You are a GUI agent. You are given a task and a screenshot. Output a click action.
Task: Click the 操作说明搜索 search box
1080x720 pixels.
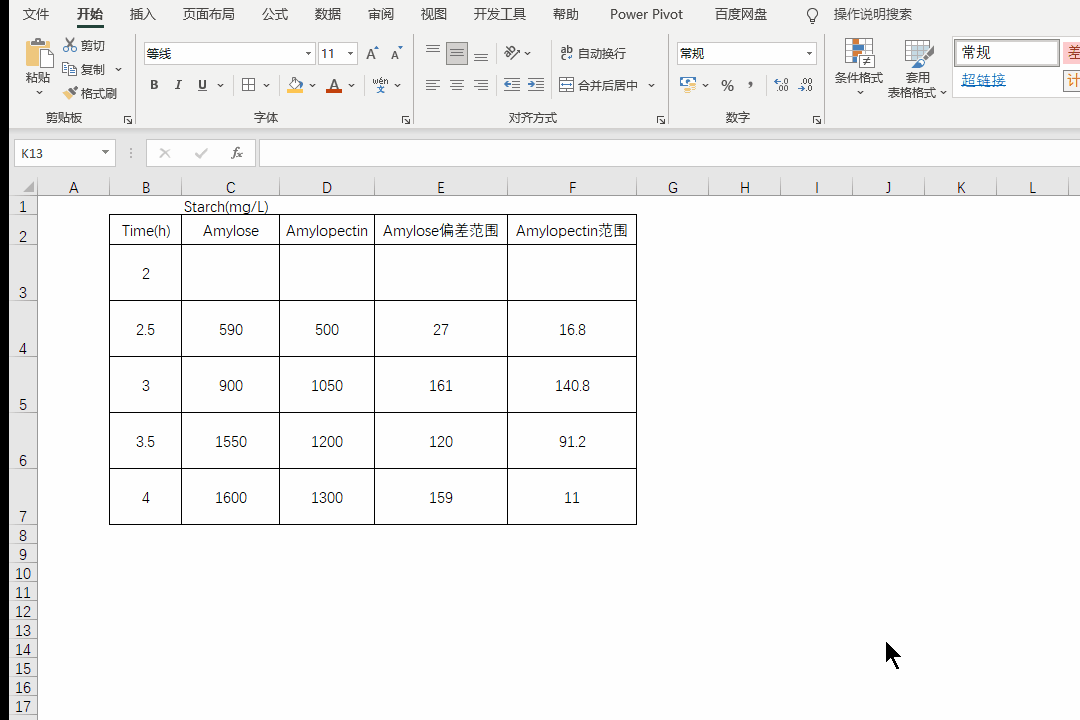(x=873, y=14)
